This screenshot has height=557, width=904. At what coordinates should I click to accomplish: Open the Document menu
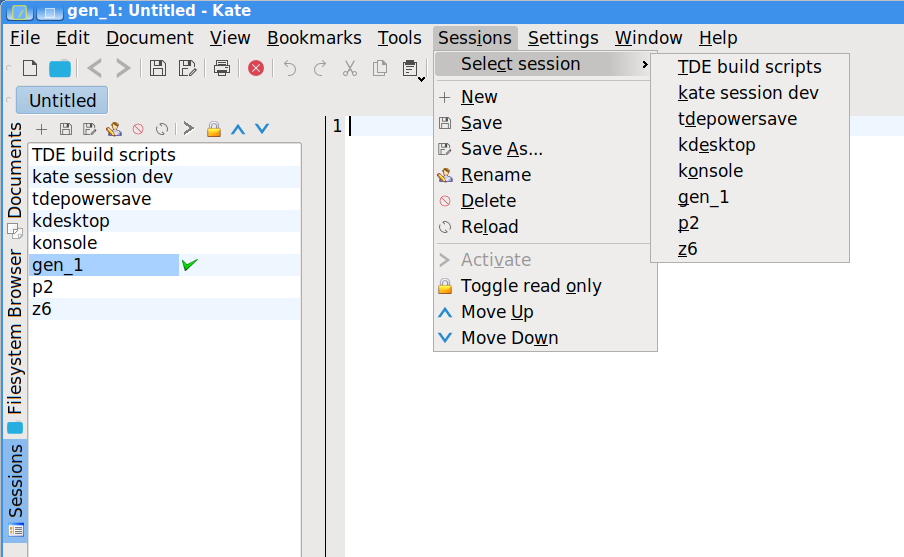click(150, 38)
